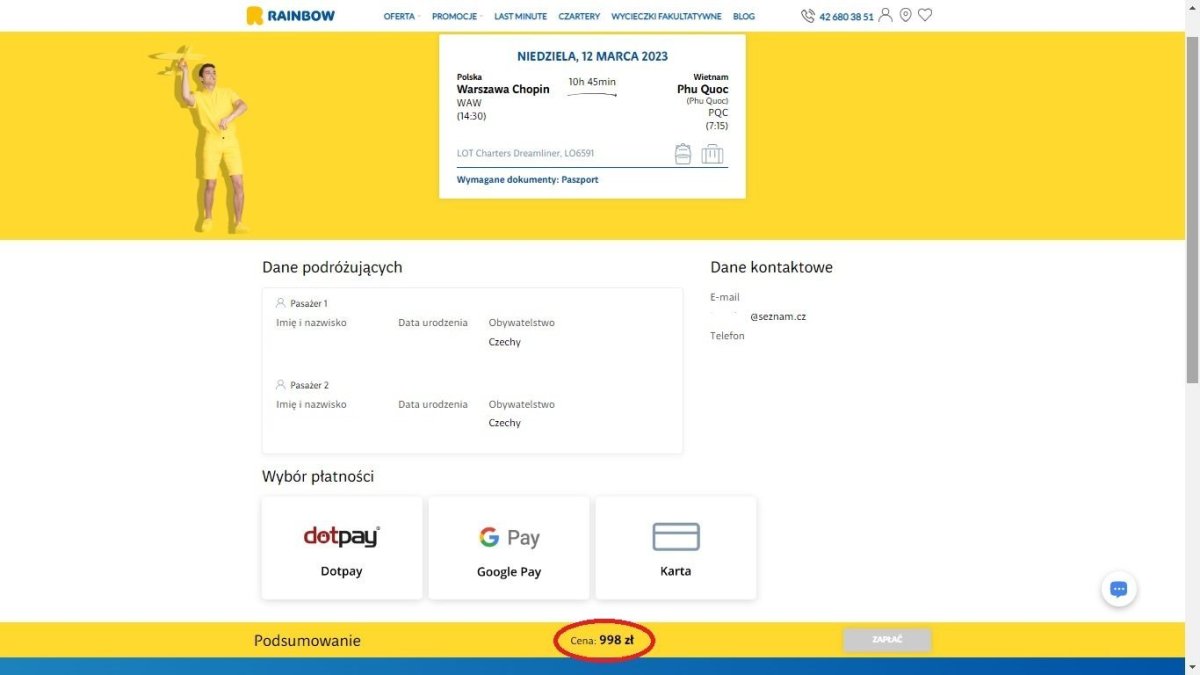Open Wycieczki Fakultatywne page
Viewport: 1200px width, 675px height.
(666, 17)
